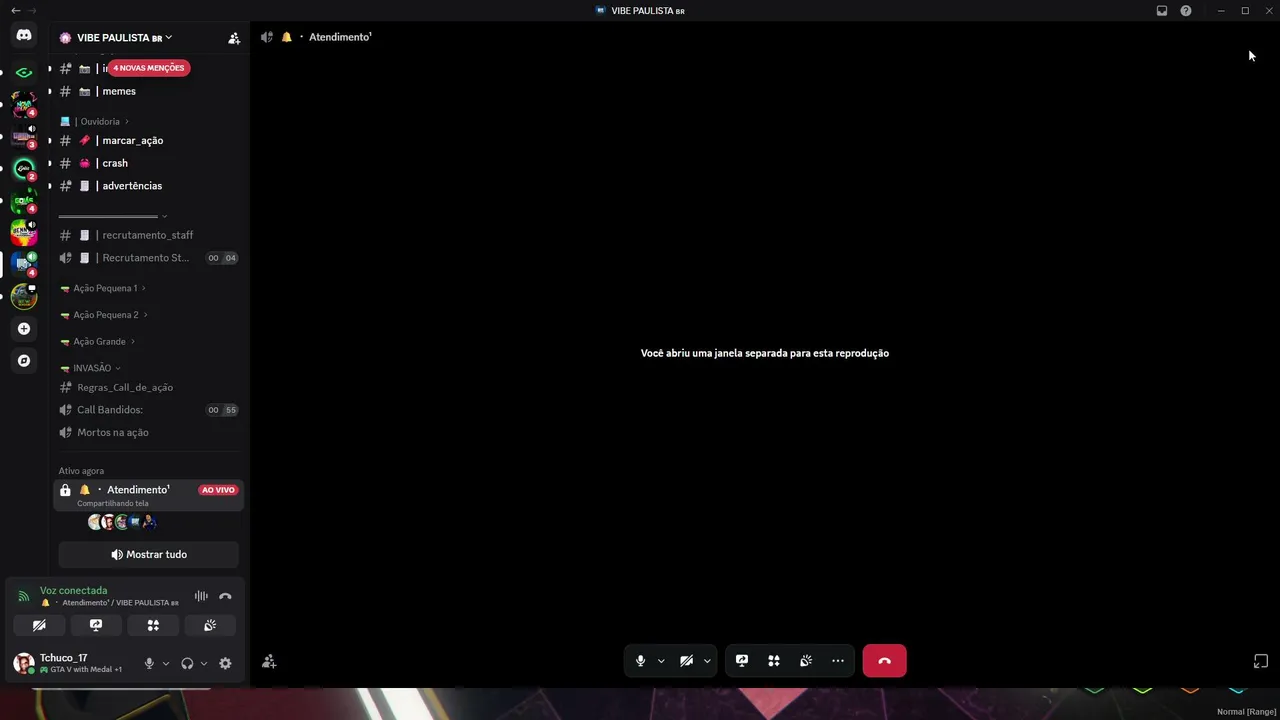Viewport: 1280px width, 720px height.
Task: Expand the Ação Pequena 1 category
Action: pos(103,288)
